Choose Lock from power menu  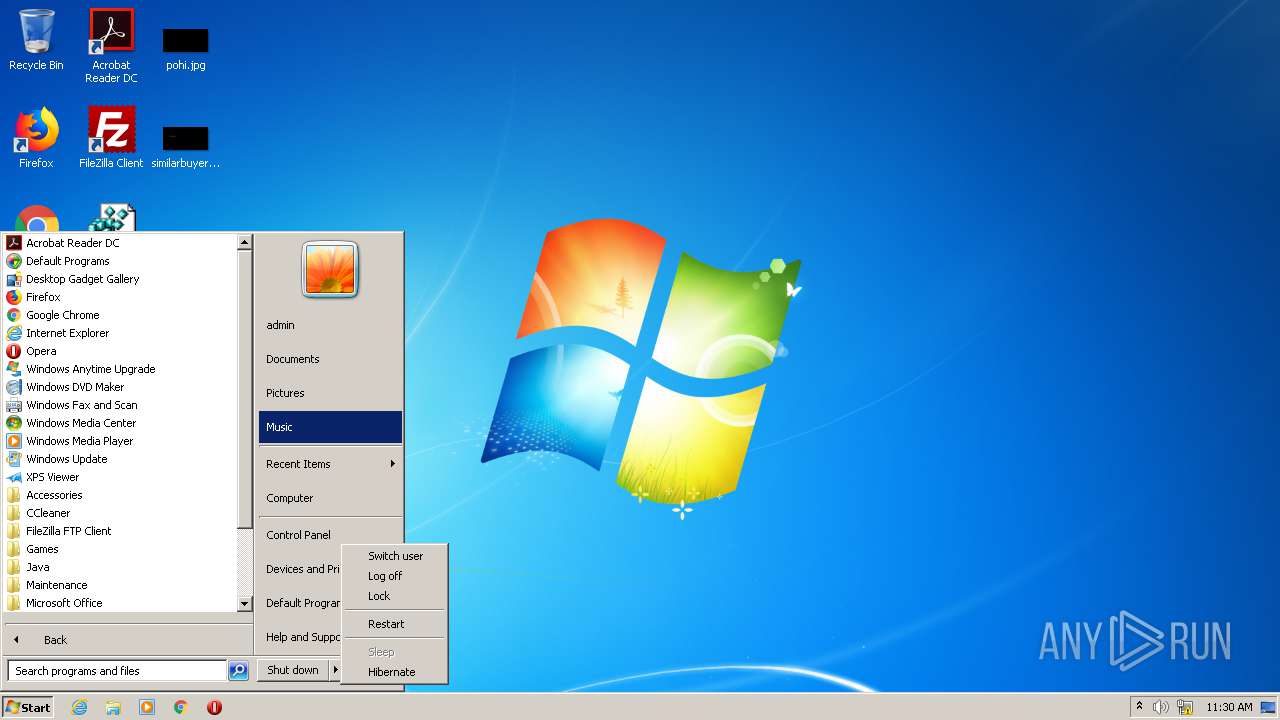pos(394,596)
